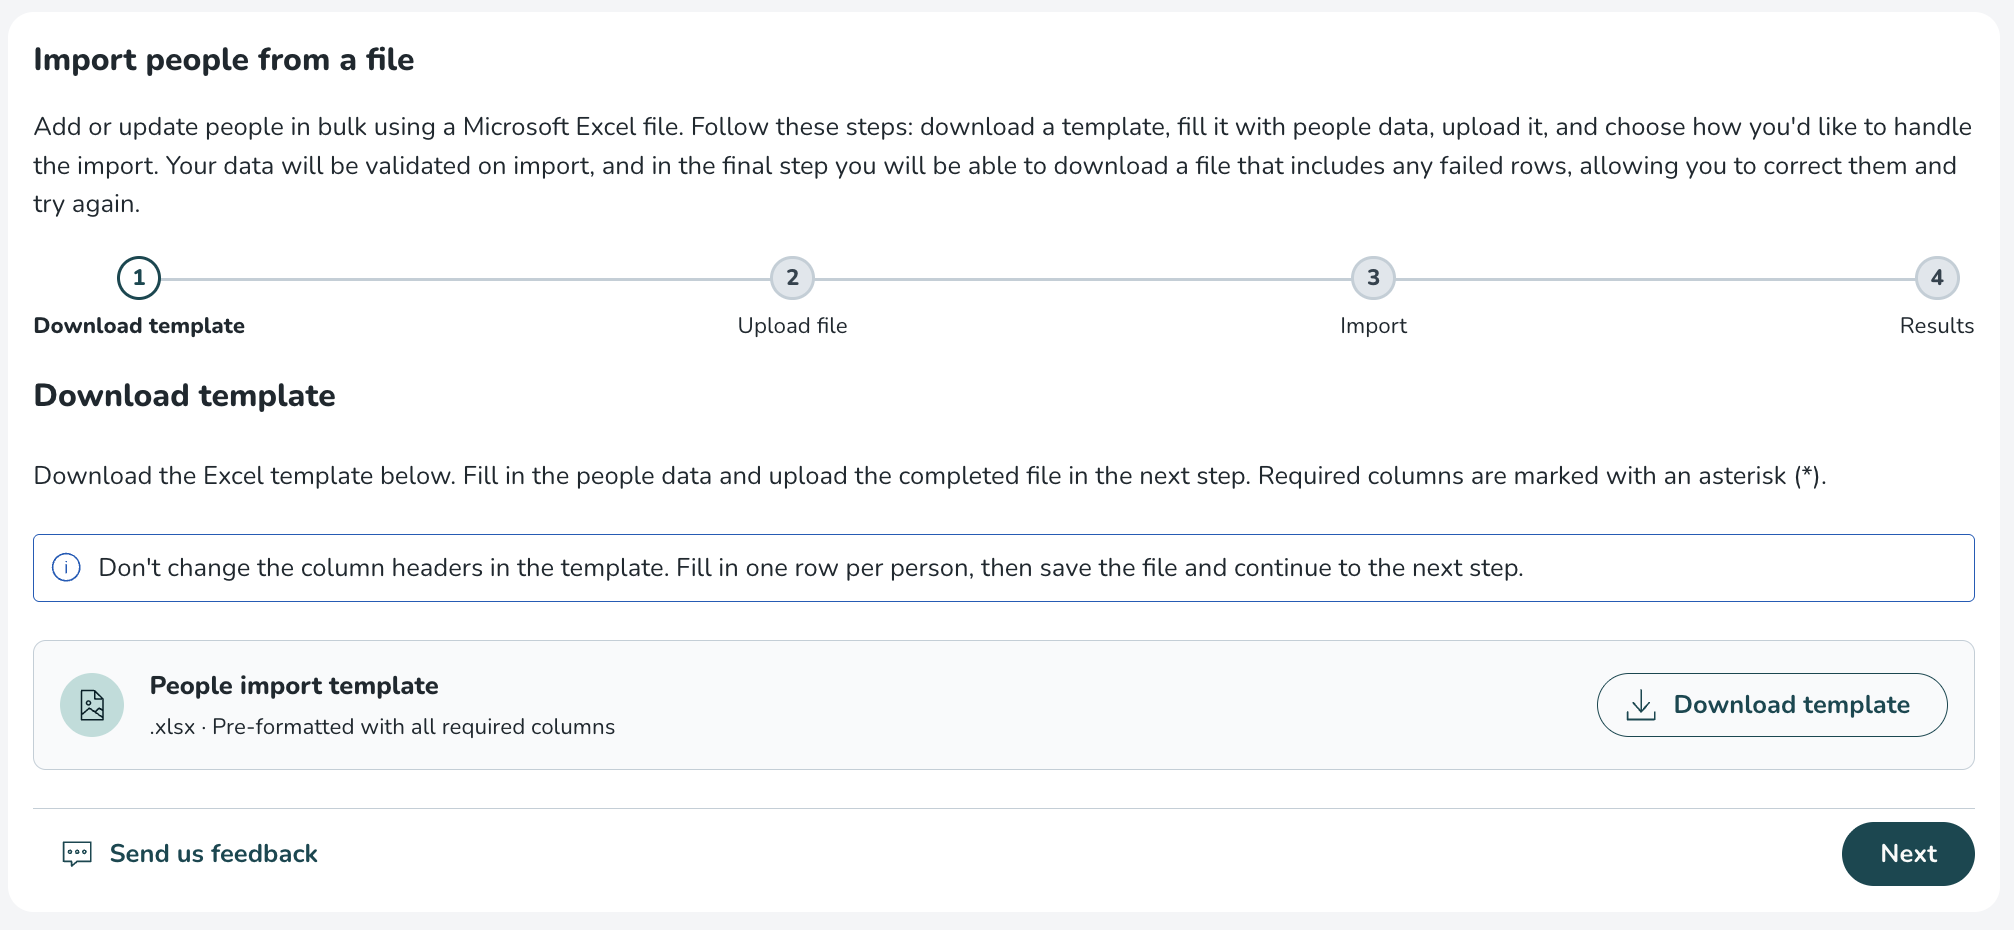The image size is (2014, 930).
Task: Click the bold Download template step label
Action: click(139, 326)
